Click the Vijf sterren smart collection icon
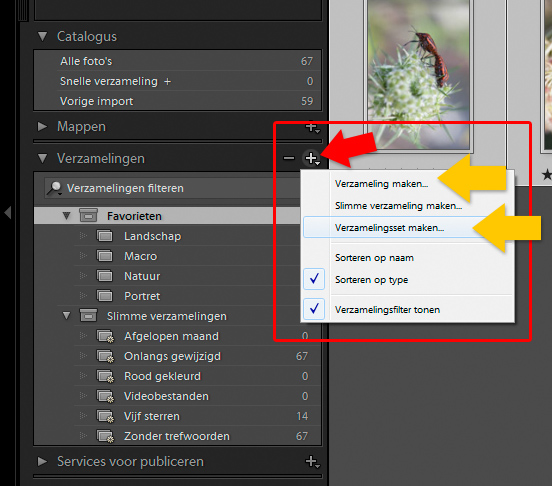 coord(105,417)
